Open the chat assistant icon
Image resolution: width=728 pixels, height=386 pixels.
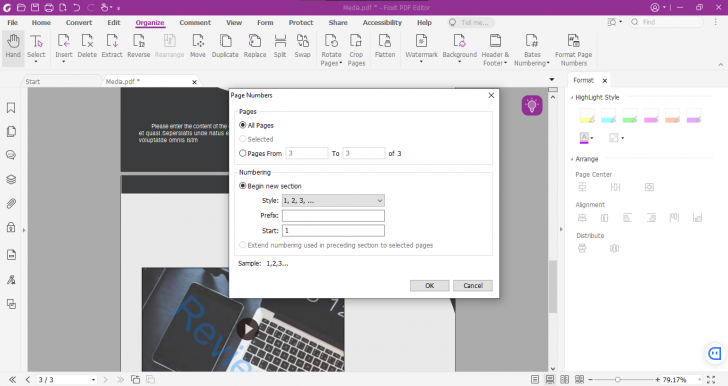pyautogui.click(x=715, y=353)
